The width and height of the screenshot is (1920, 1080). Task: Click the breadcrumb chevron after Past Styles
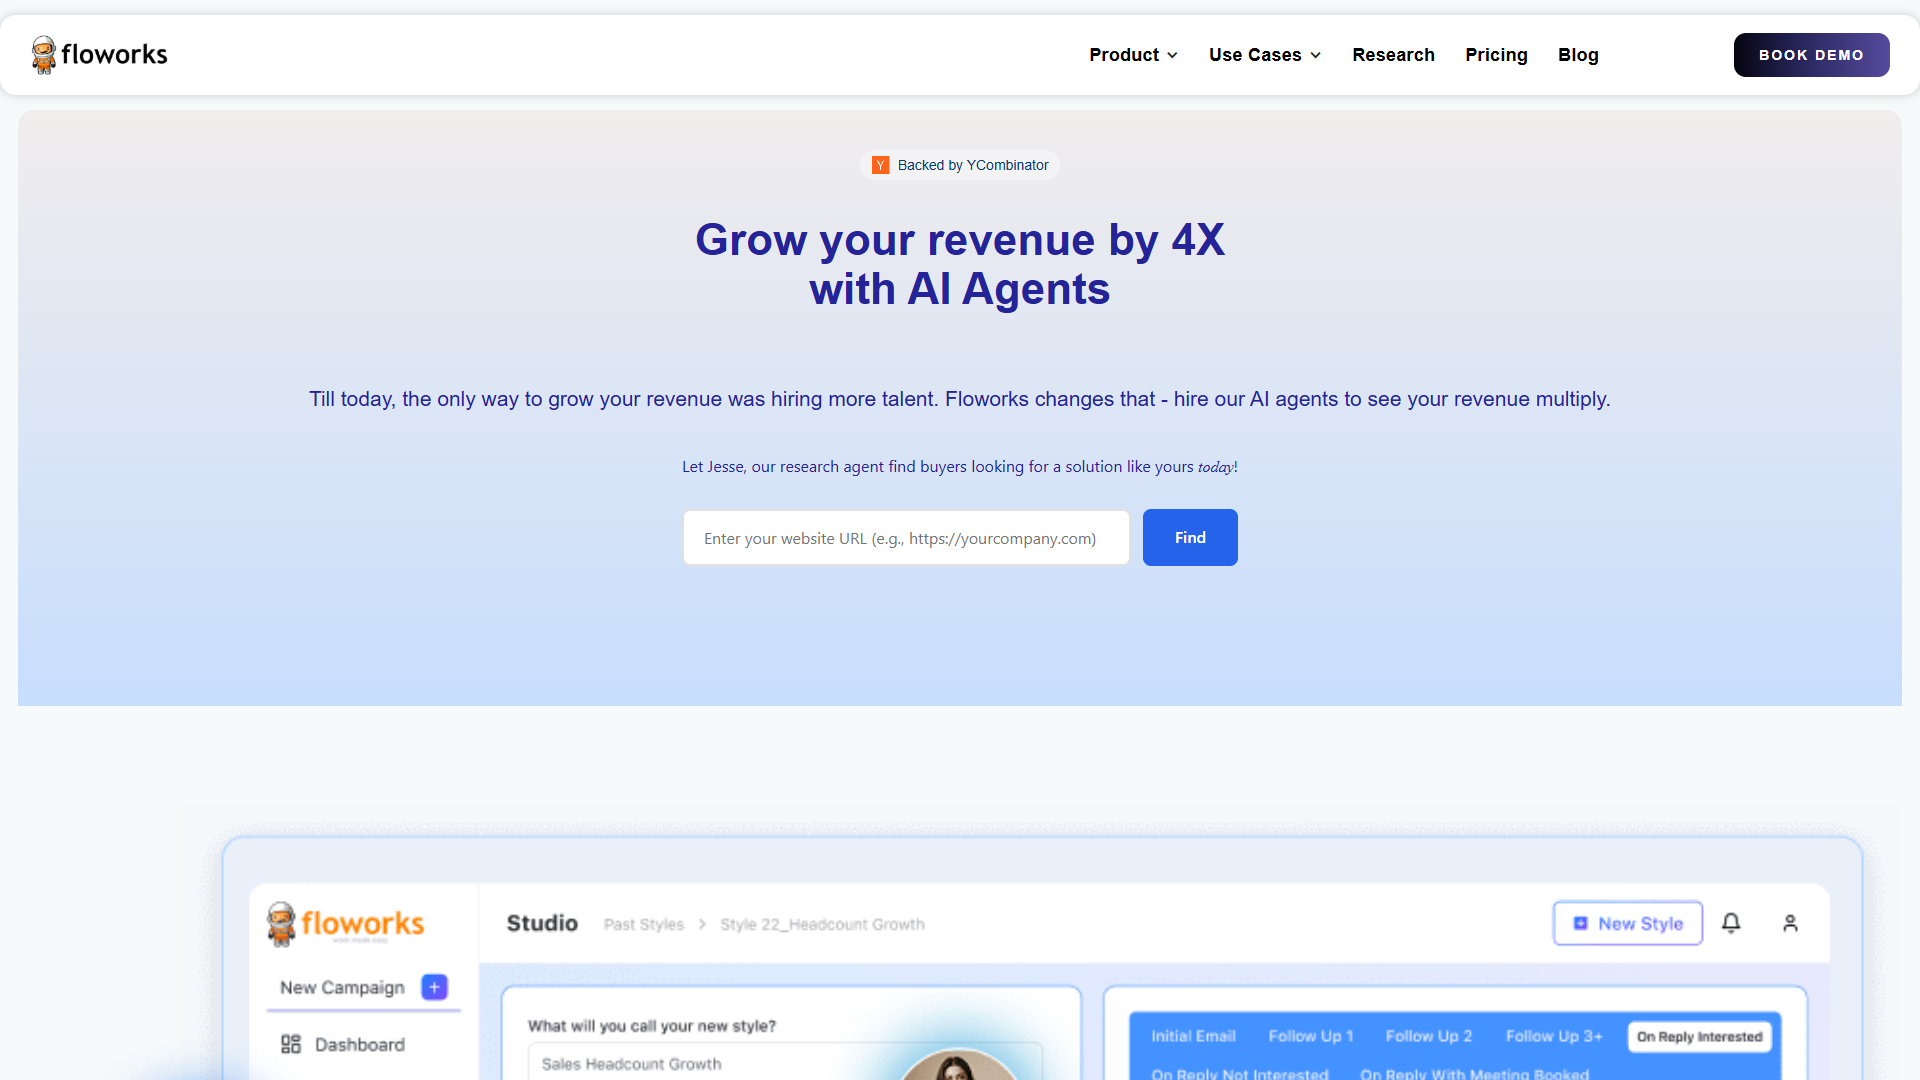tap(702, 924)
